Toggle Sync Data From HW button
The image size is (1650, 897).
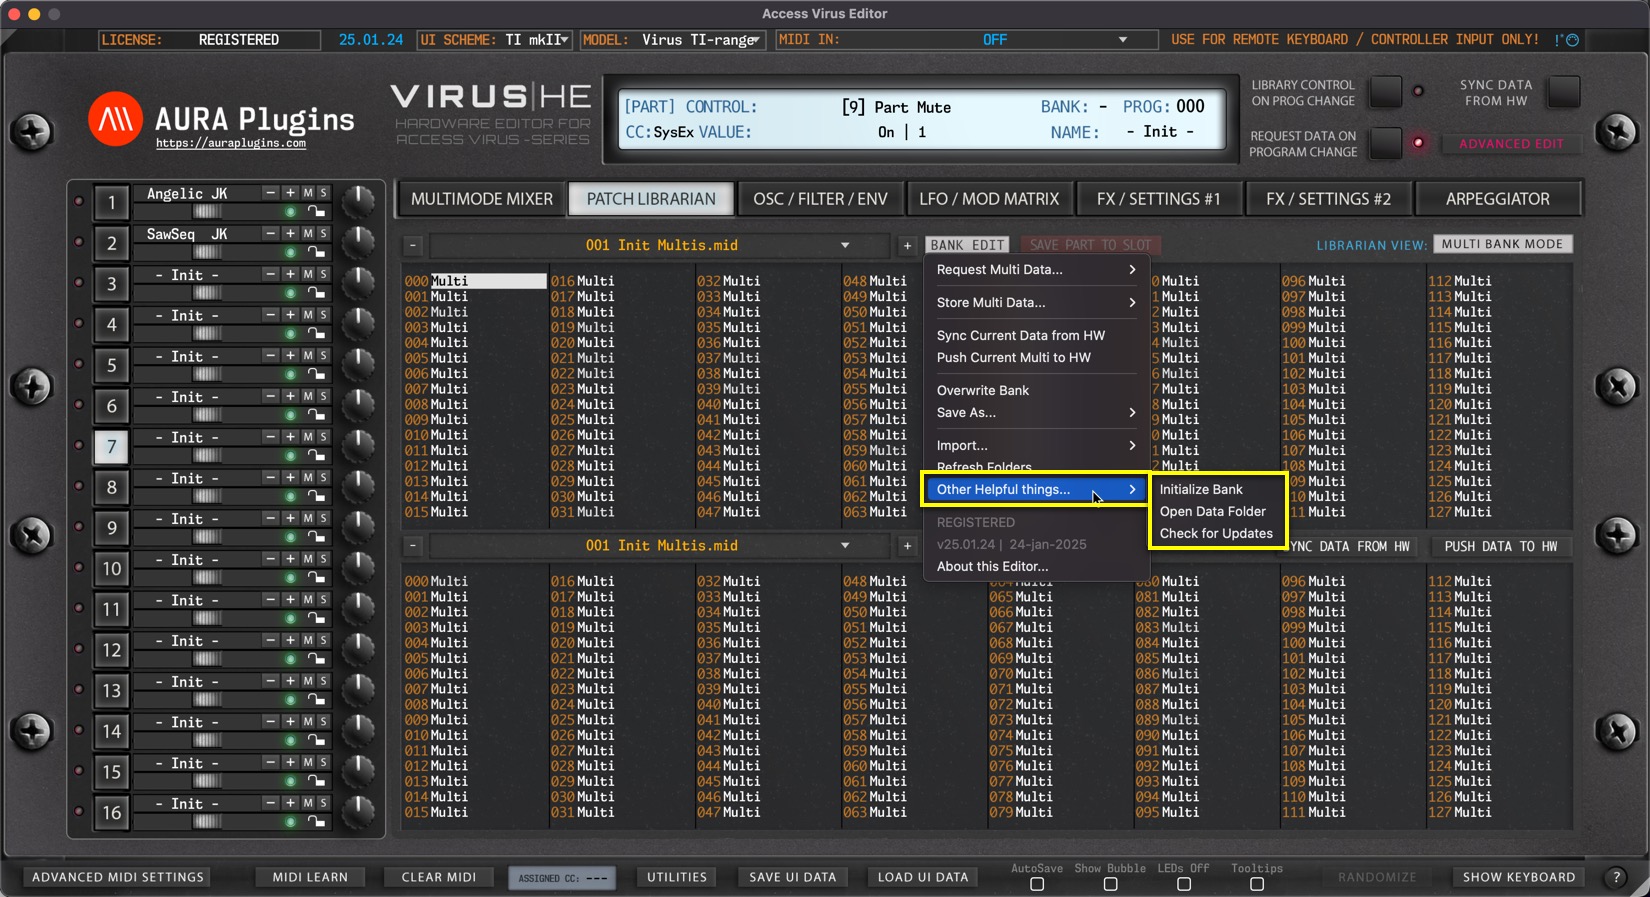pos(1564,92)
